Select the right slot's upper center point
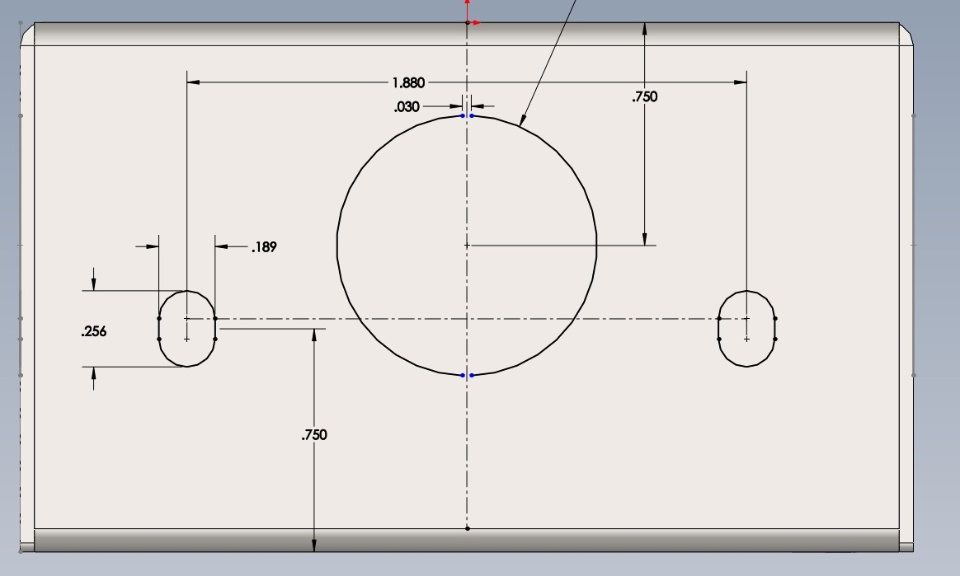This screenshot has width=960, height=576. (x=747, y=318)
